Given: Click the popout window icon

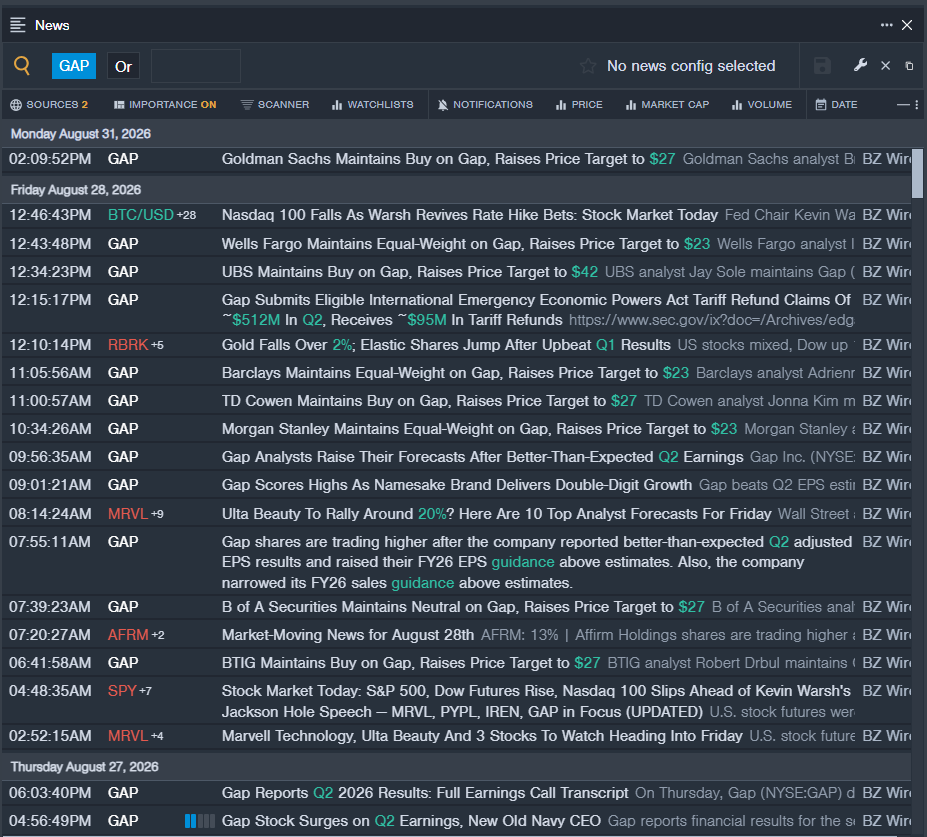Looking at the screenshot, I should click(909, 66).
